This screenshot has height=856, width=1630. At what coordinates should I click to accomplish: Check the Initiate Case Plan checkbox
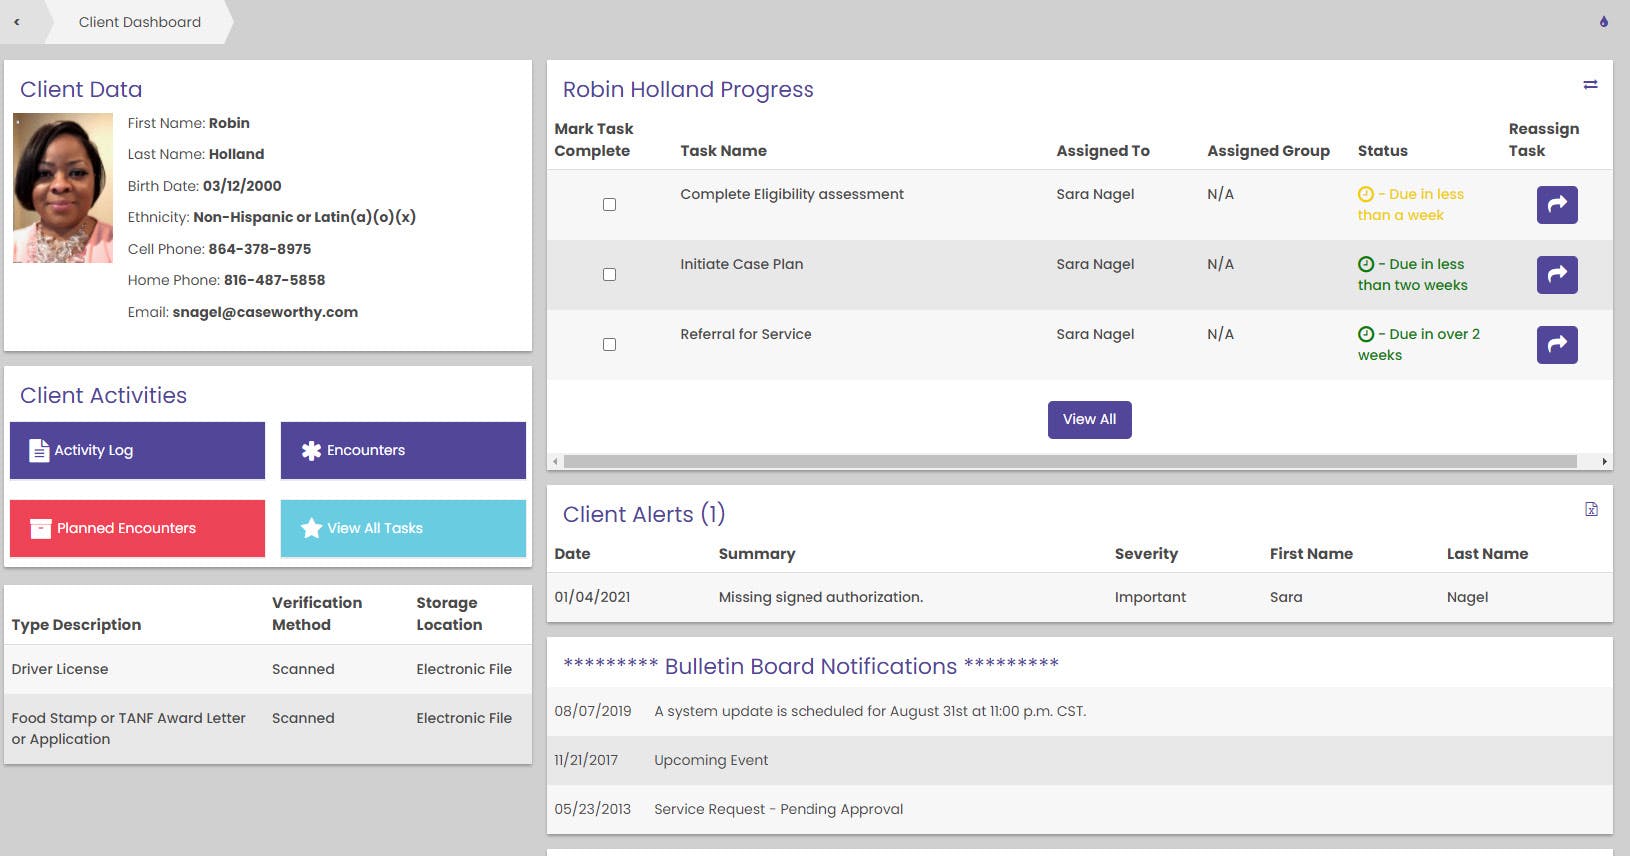pyautogui.click(x=609, y=275)
